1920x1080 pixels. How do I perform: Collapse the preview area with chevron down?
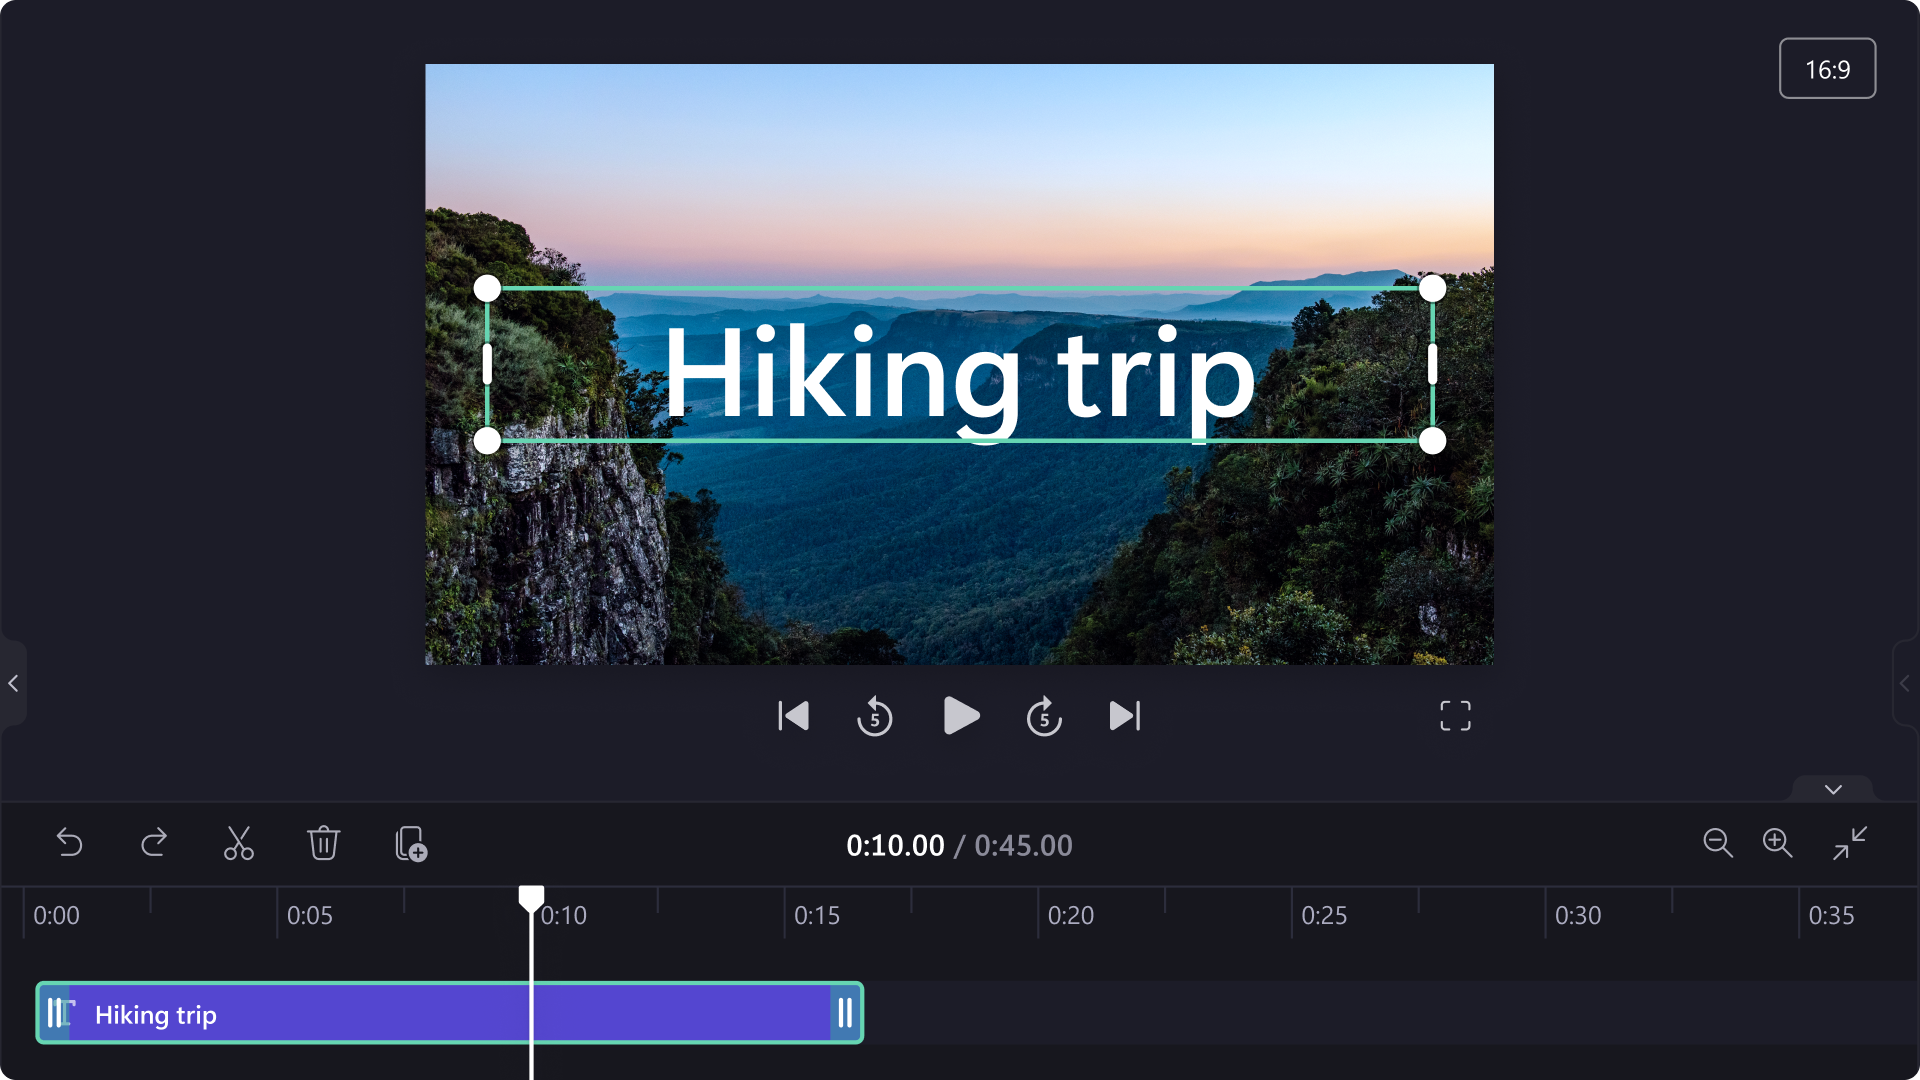[x=1832, y=789]
